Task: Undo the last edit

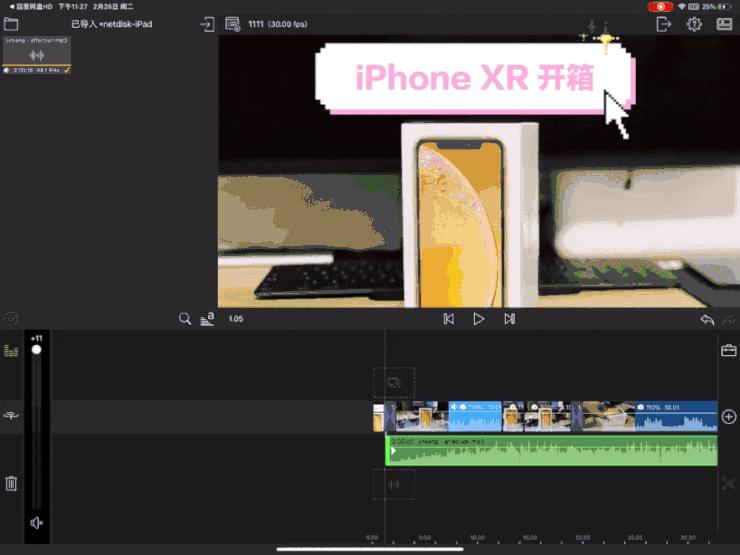Action: pos(707,320)
